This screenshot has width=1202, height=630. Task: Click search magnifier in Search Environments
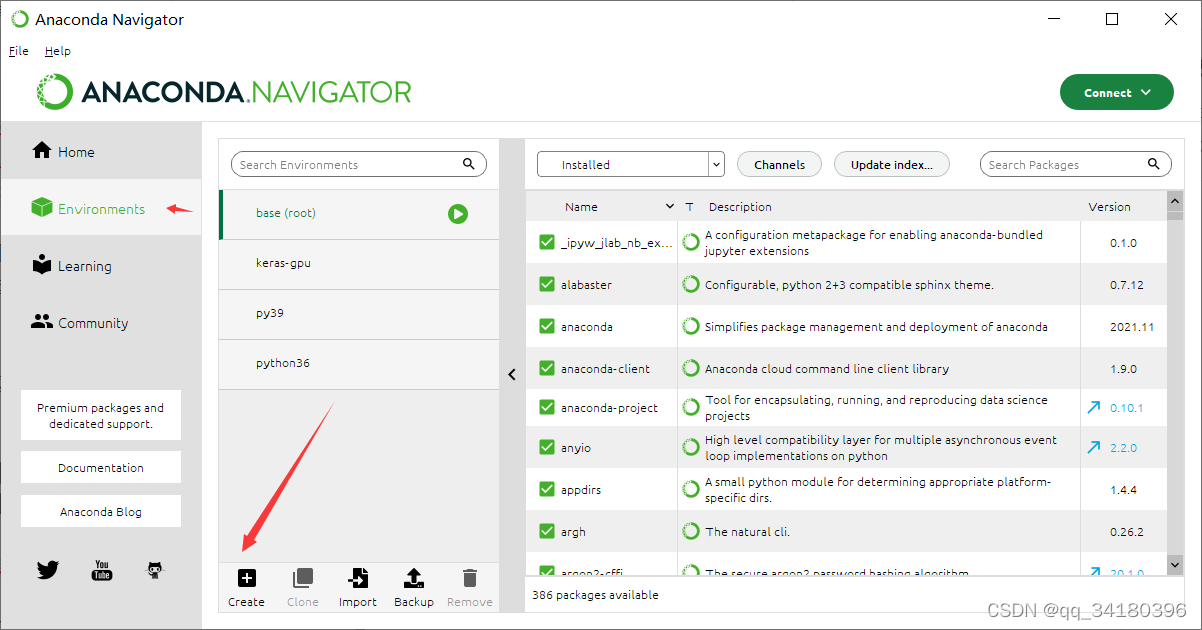tap(469, 164)
